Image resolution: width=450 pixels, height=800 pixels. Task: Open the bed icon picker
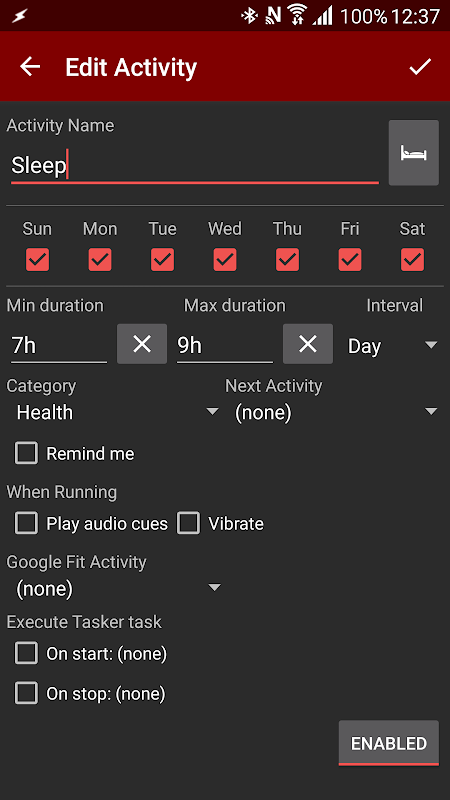(x=413, y=153)
